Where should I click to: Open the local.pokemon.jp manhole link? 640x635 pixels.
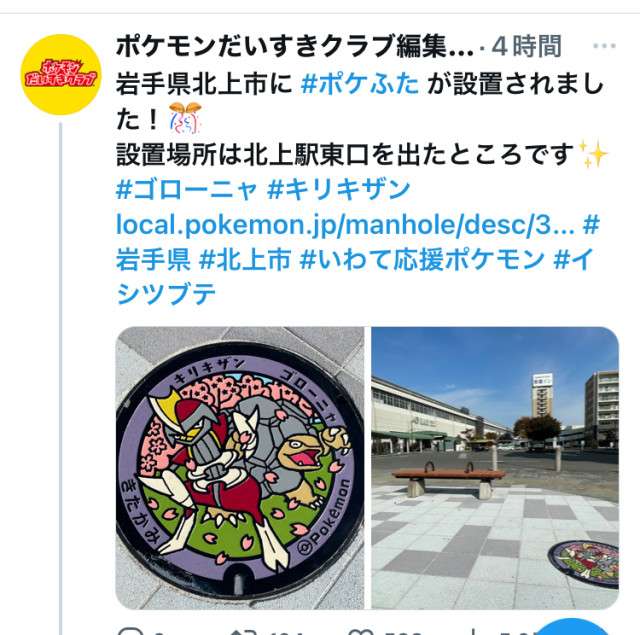pos(345,225)
